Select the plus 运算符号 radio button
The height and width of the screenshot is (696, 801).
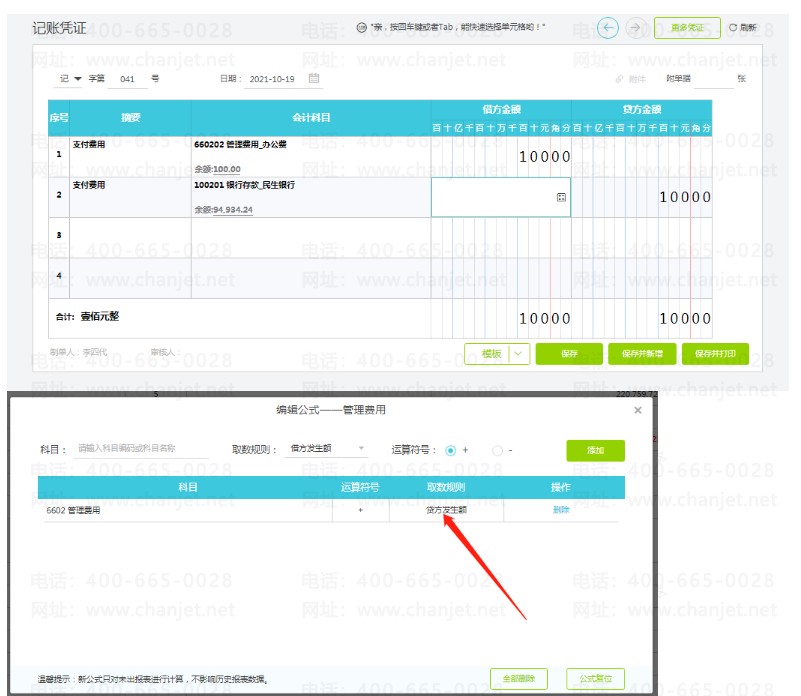[x=451, y=450]
